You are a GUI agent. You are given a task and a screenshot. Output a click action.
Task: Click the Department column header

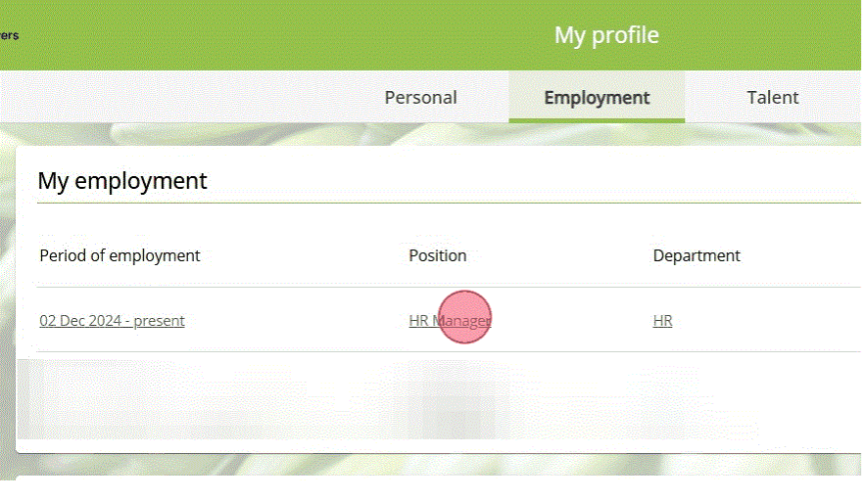click(x=696, y=256)
